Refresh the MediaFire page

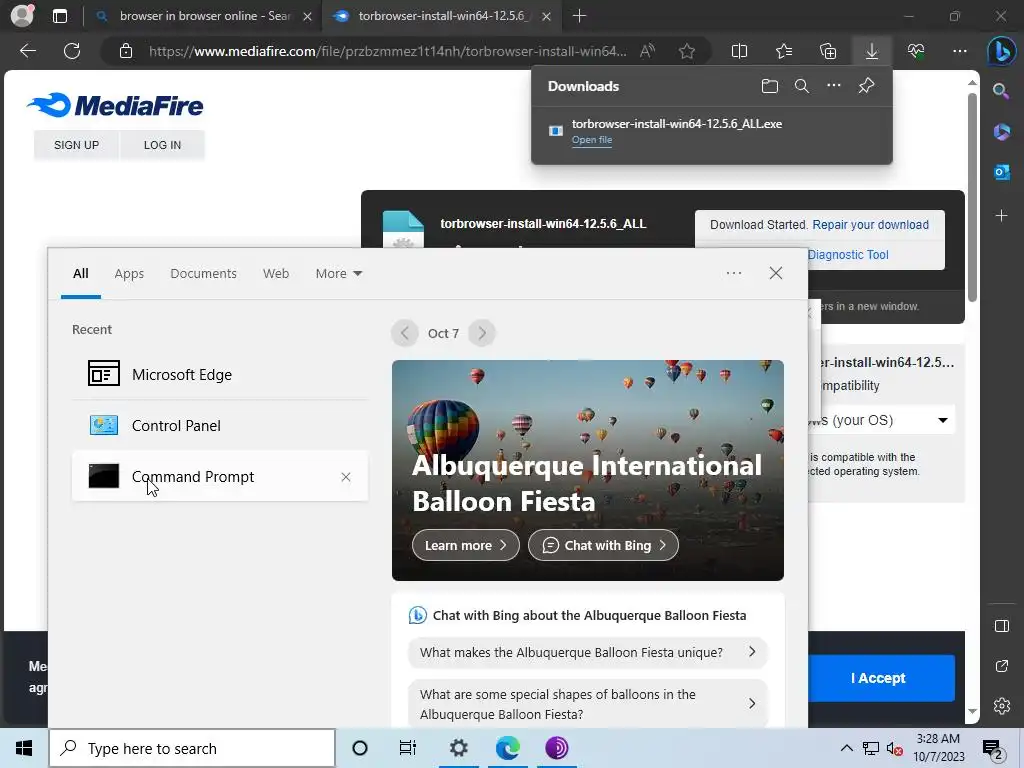tap(72, 51)
